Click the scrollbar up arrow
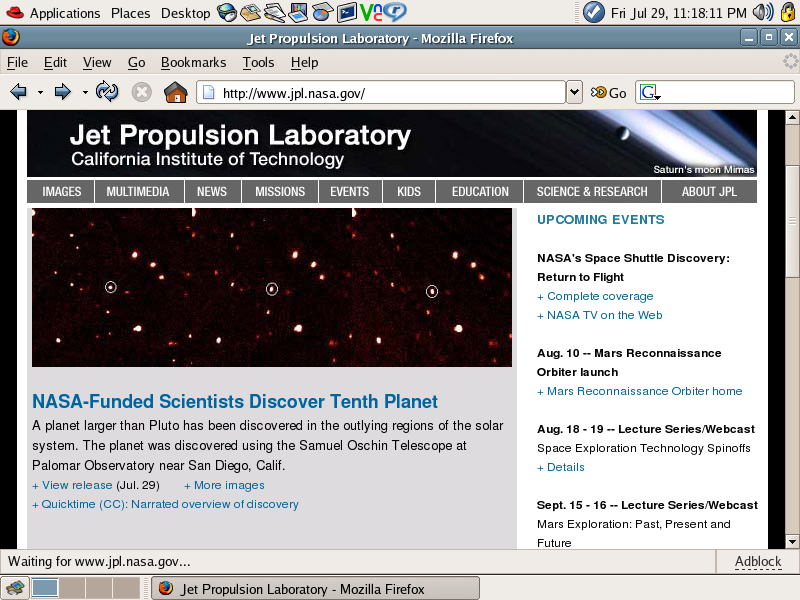Viewport: 800px width, 600px height. point(792,117)
